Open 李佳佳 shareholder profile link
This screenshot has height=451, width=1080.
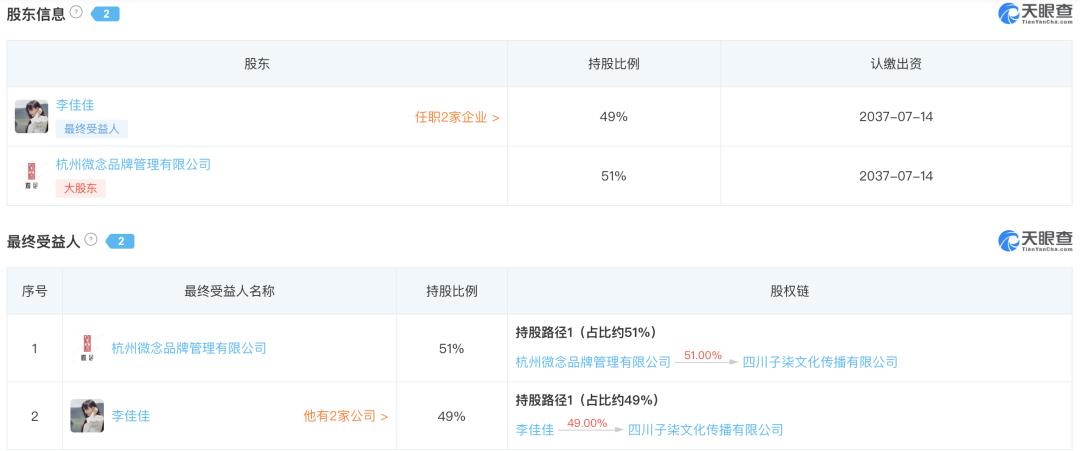(x=75, y=105)
